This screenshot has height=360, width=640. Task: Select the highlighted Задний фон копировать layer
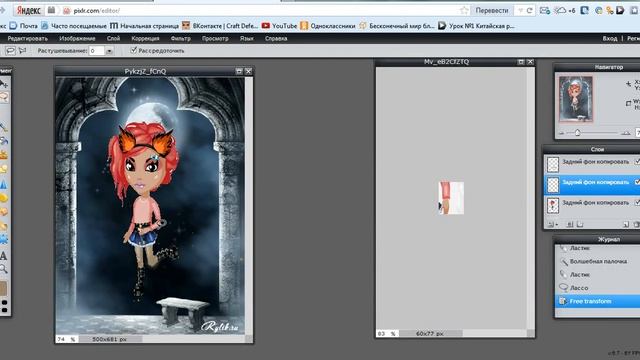[x=592, y=184]
